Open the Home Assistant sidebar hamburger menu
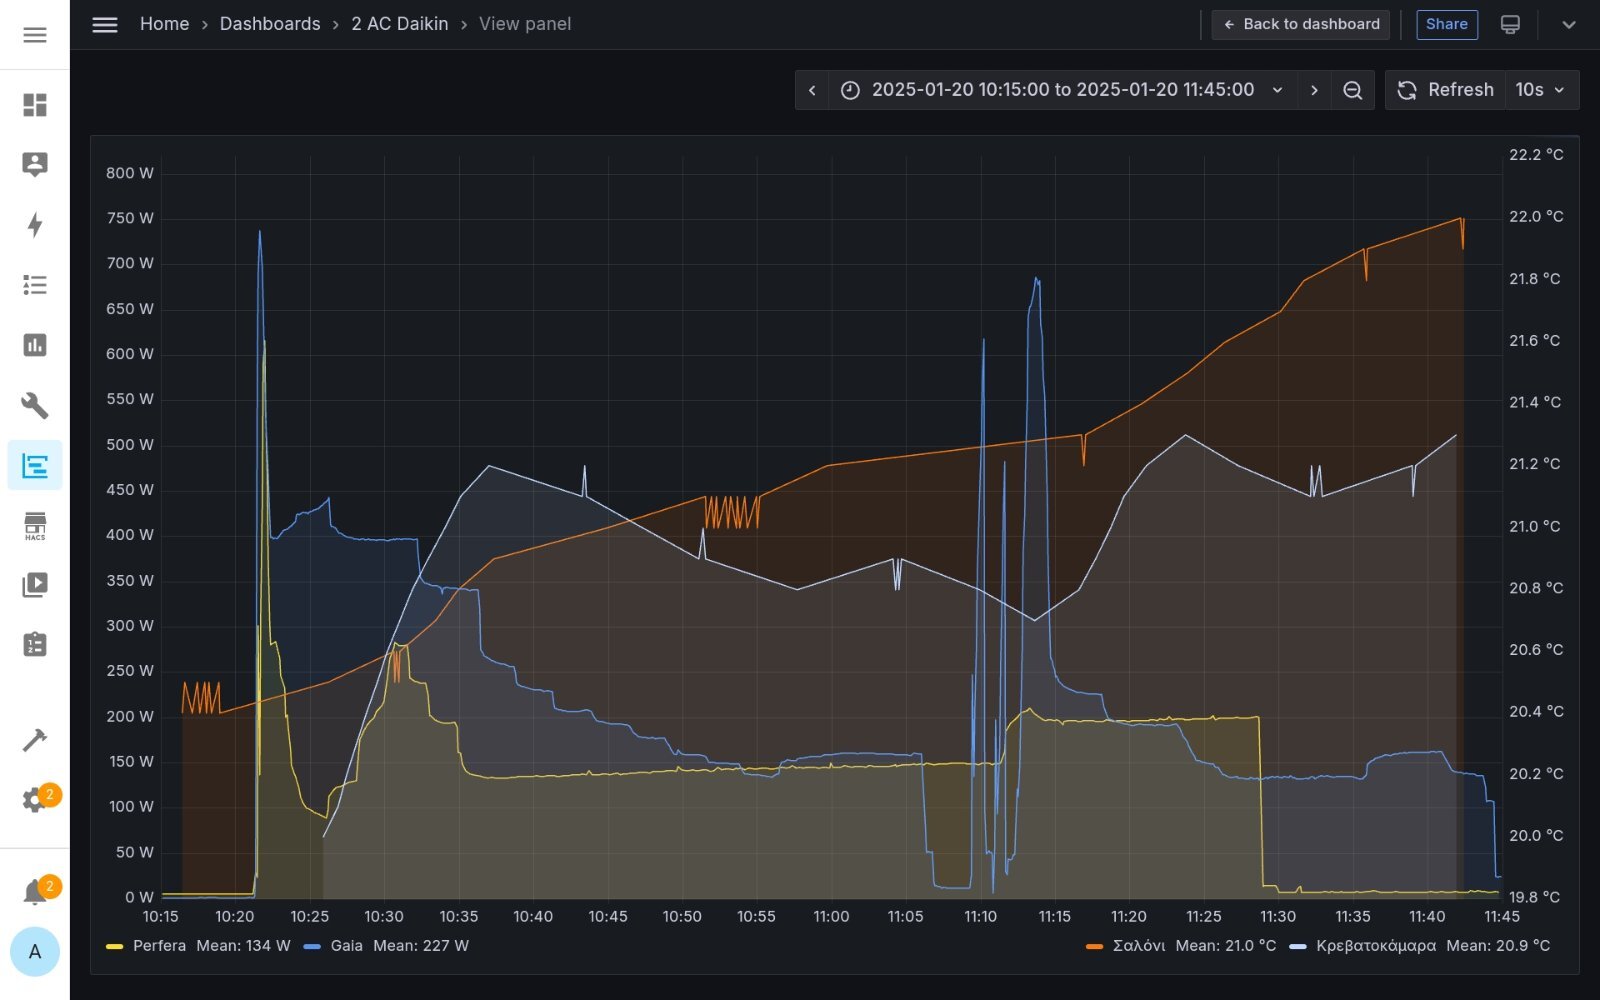 click(35, 35)
